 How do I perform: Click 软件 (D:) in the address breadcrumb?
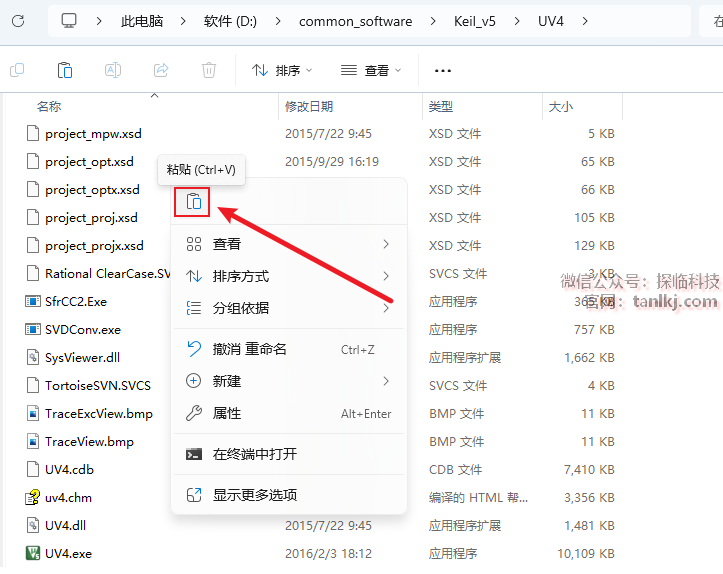pos(230,21)
